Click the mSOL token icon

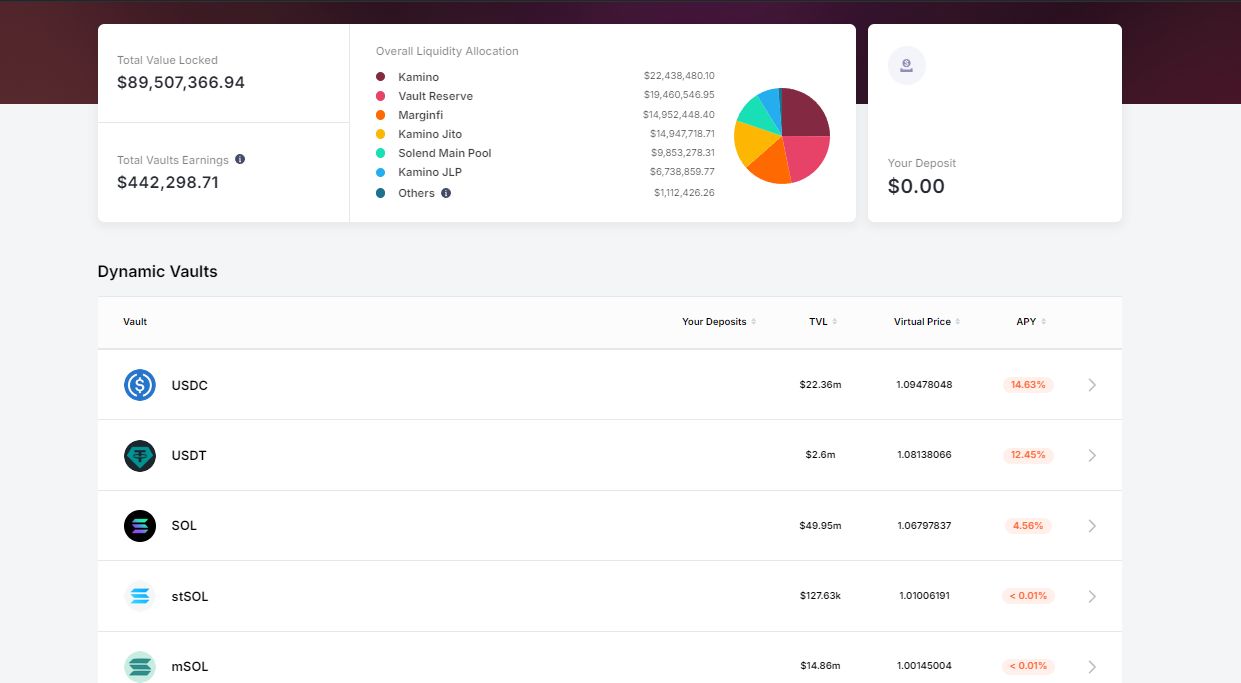click(x=140, y=666)
